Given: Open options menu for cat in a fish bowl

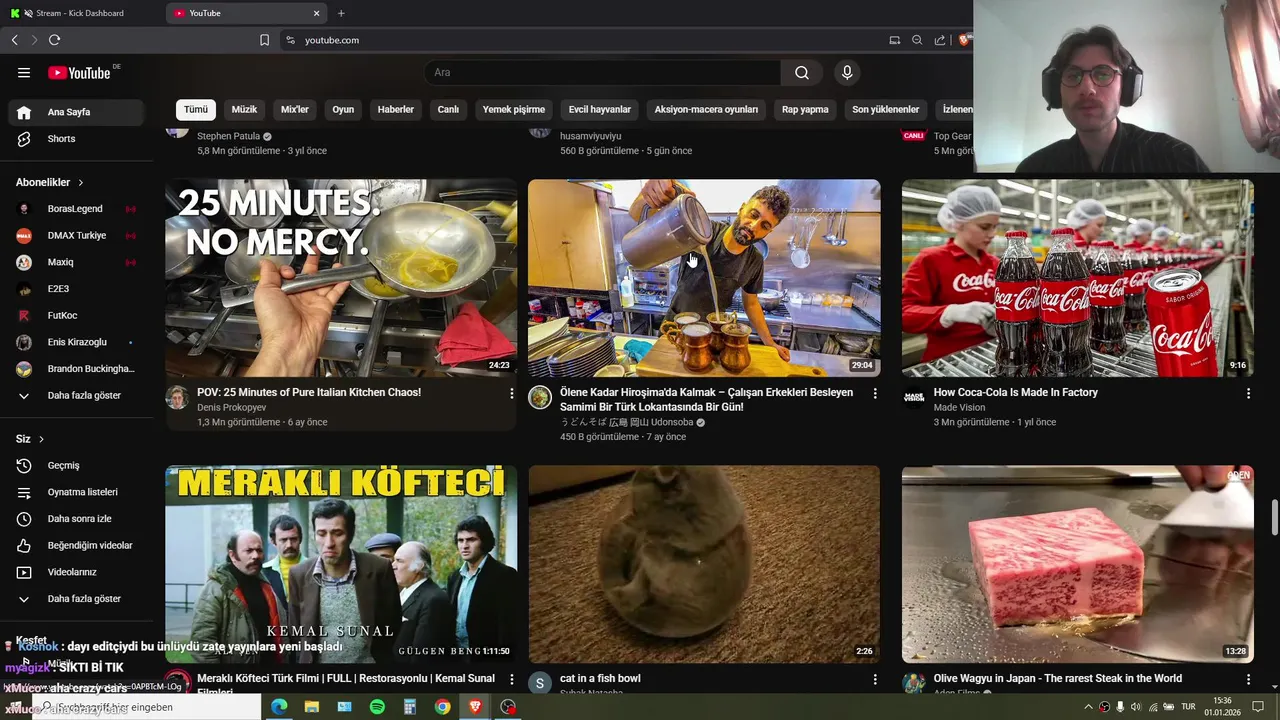Looking at the screenshot, I should 874,680.
